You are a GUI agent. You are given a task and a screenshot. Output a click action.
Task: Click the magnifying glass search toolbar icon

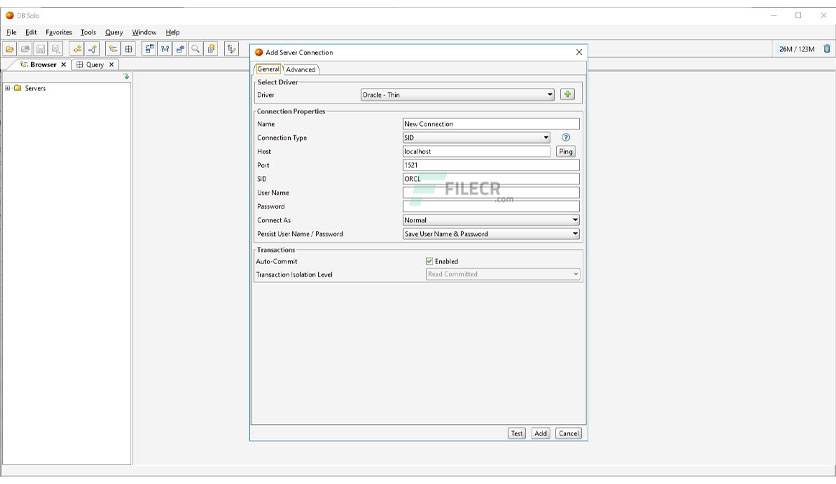[196, 49]
